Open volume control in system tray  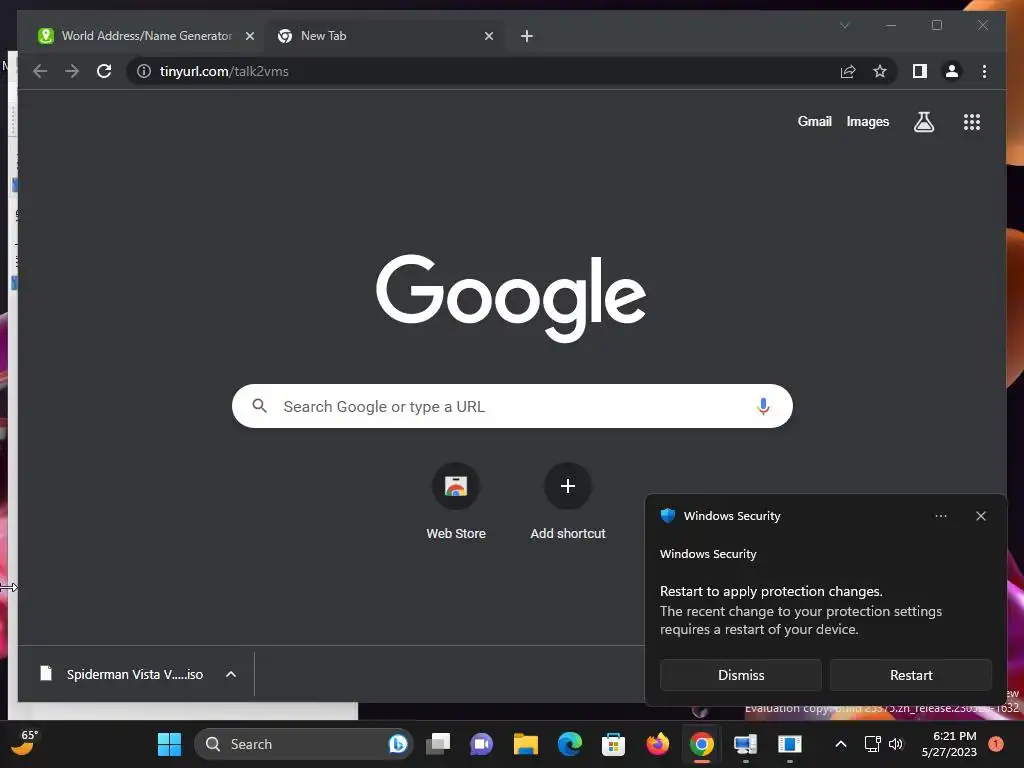(896, 744)
